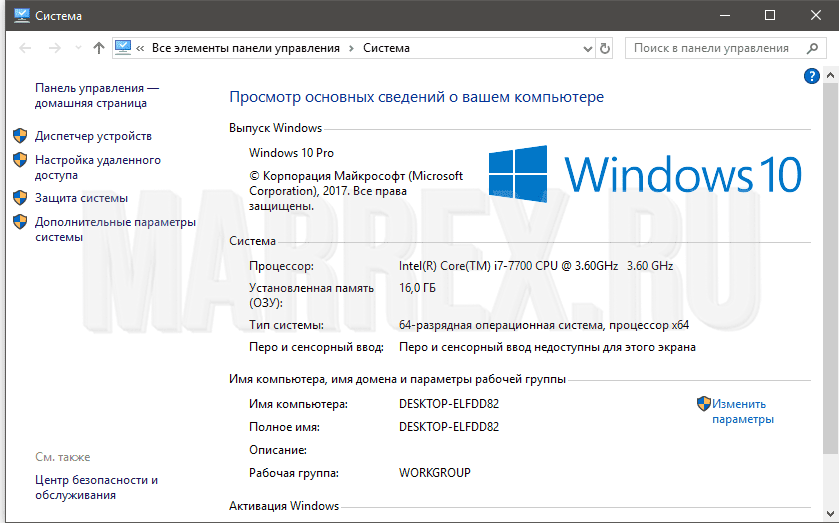The height and width of the screenshot is (523, 839).
Task: Click the См. также label
Action: click(x=63, y=457)
